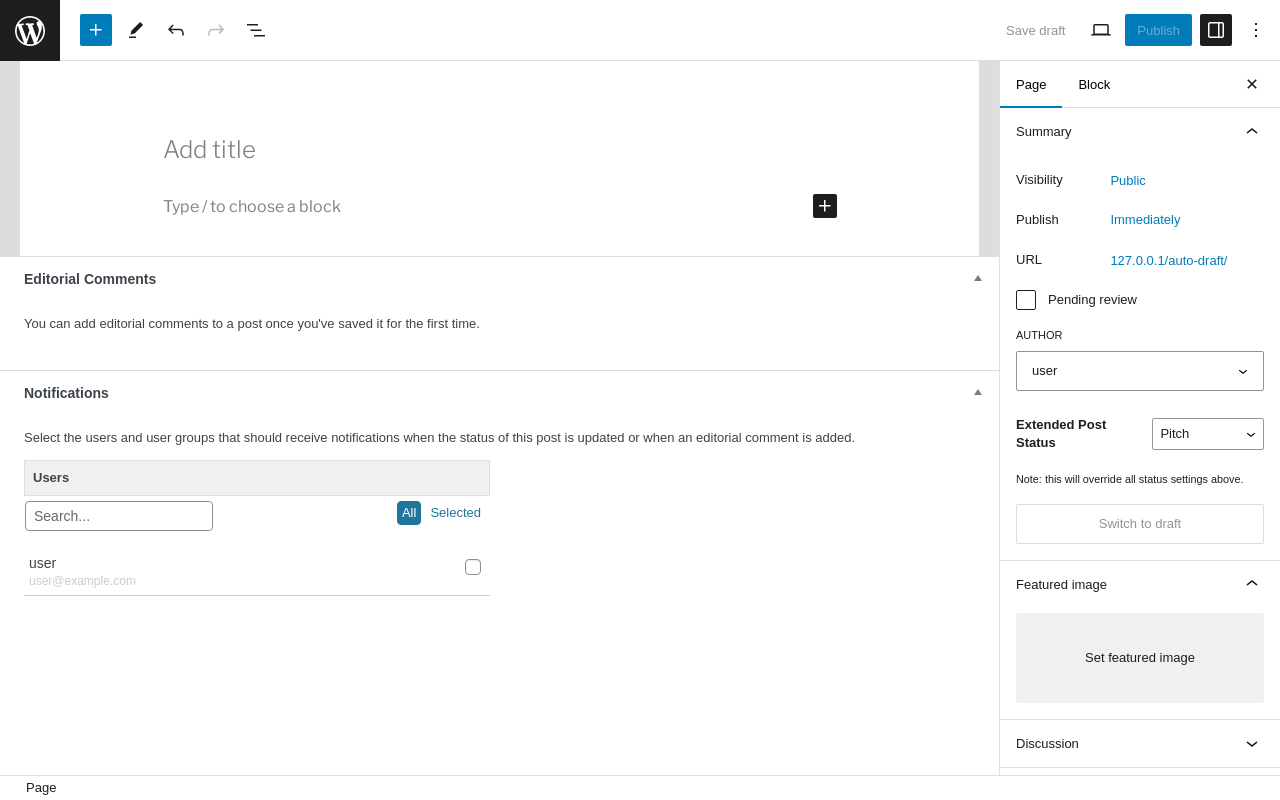This screenshot has width=1280, height=800.
Task: Open the WordPress logo menu
Action: coord(30,30)
